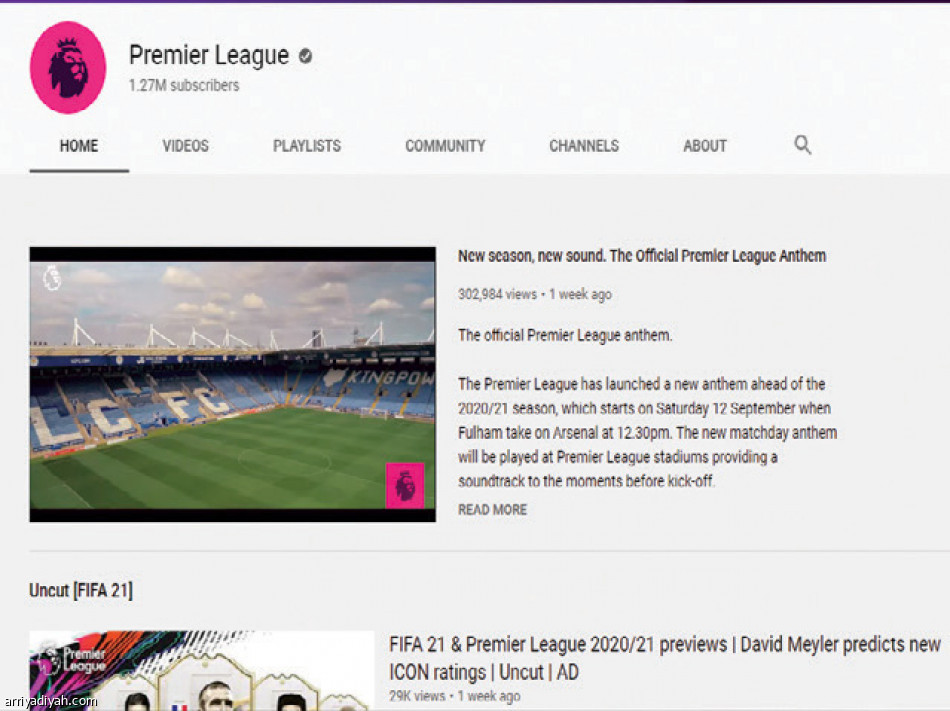Click the verified badge next to channel name

click(305, 57)
